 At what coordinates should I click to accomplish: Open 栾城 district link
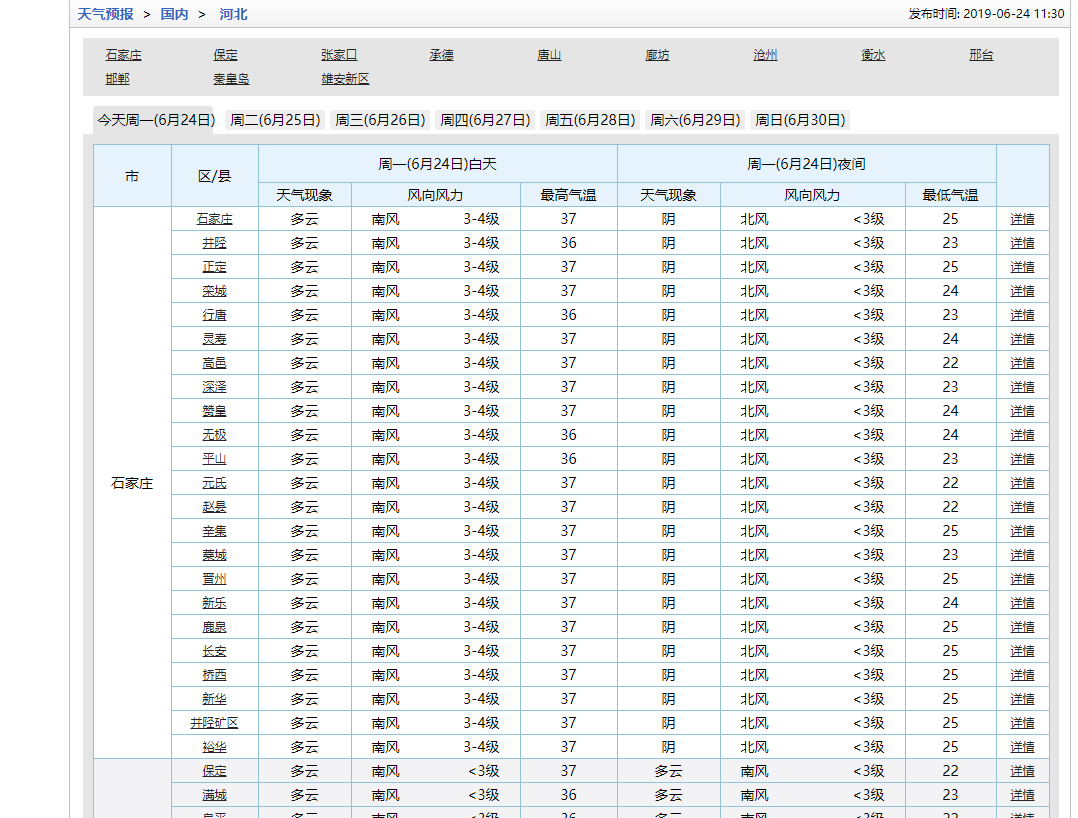point(214,291)
